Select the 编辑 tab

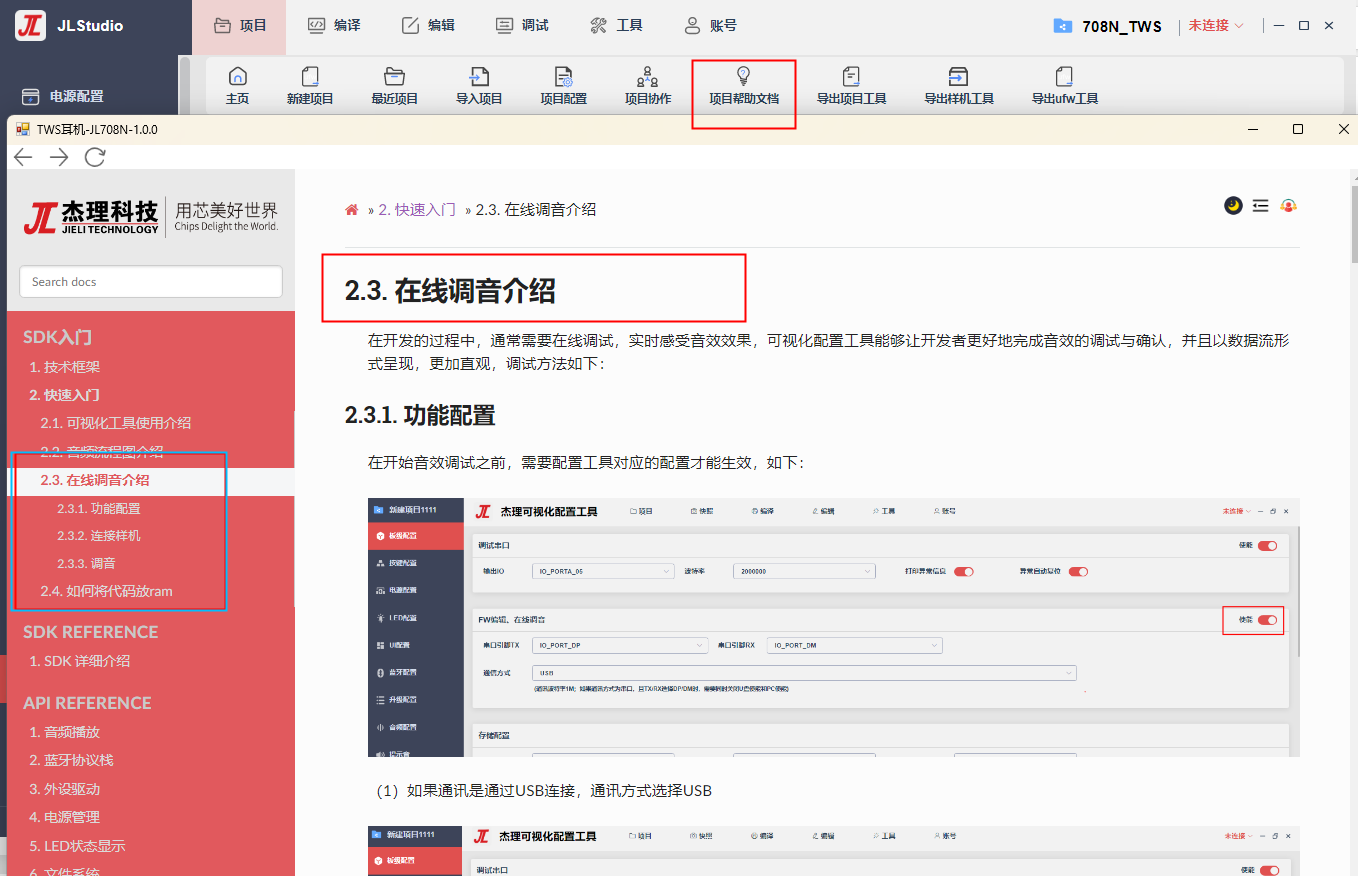(427, 26)
